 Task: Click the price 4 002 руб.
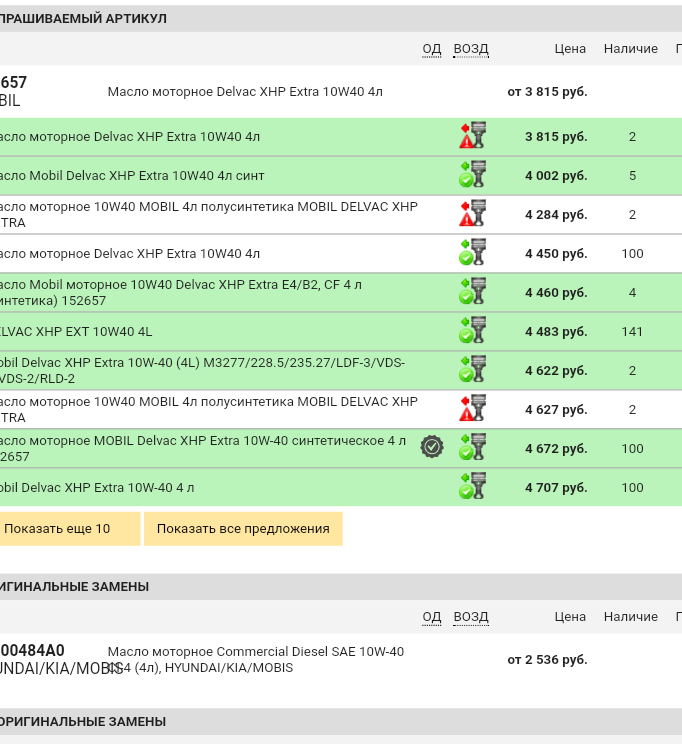(x=556, y=176)
